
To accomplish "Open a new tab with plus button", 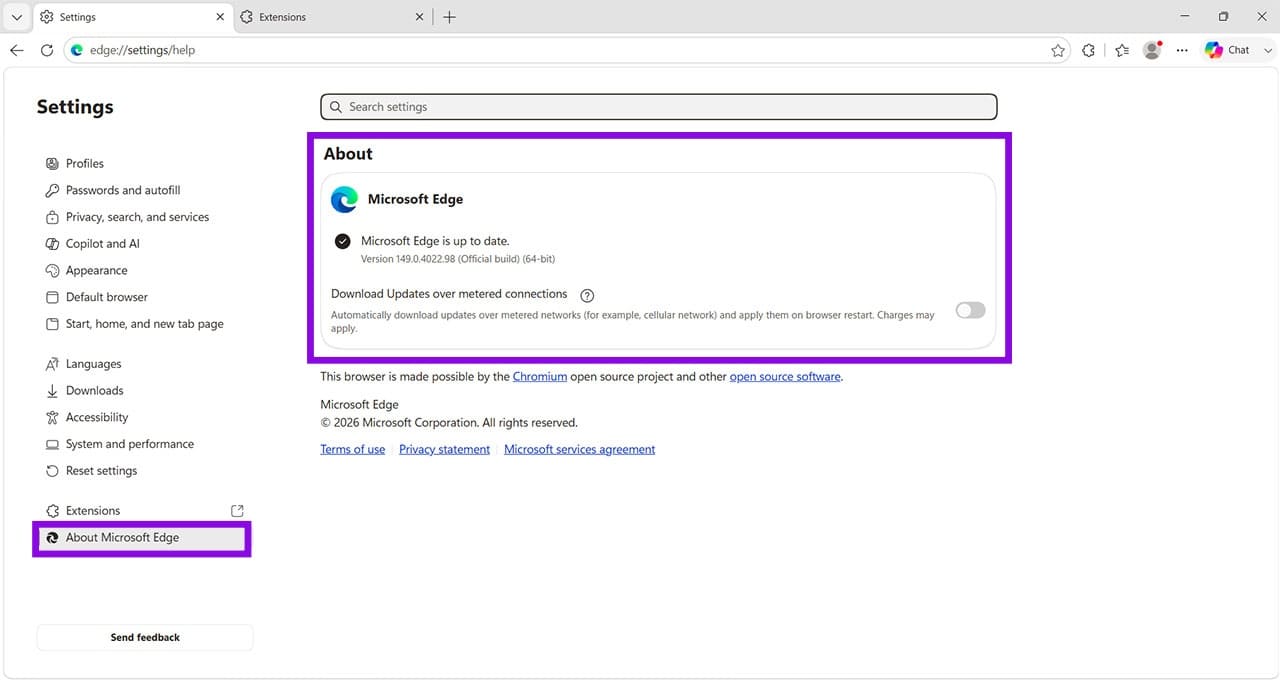I will 450,17.
